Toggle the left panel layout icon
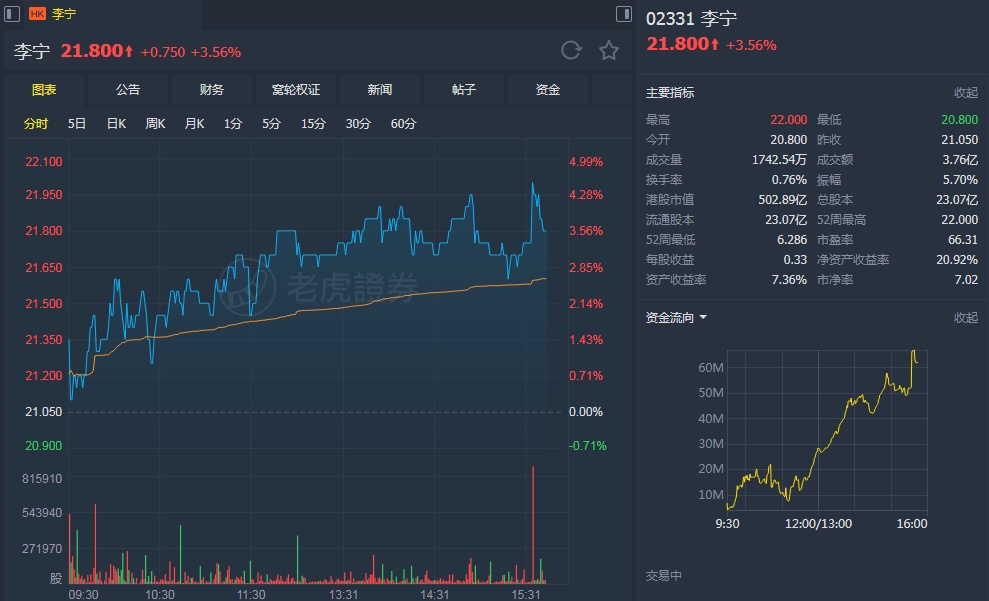The image size is (989, 601). click(12, 14)
